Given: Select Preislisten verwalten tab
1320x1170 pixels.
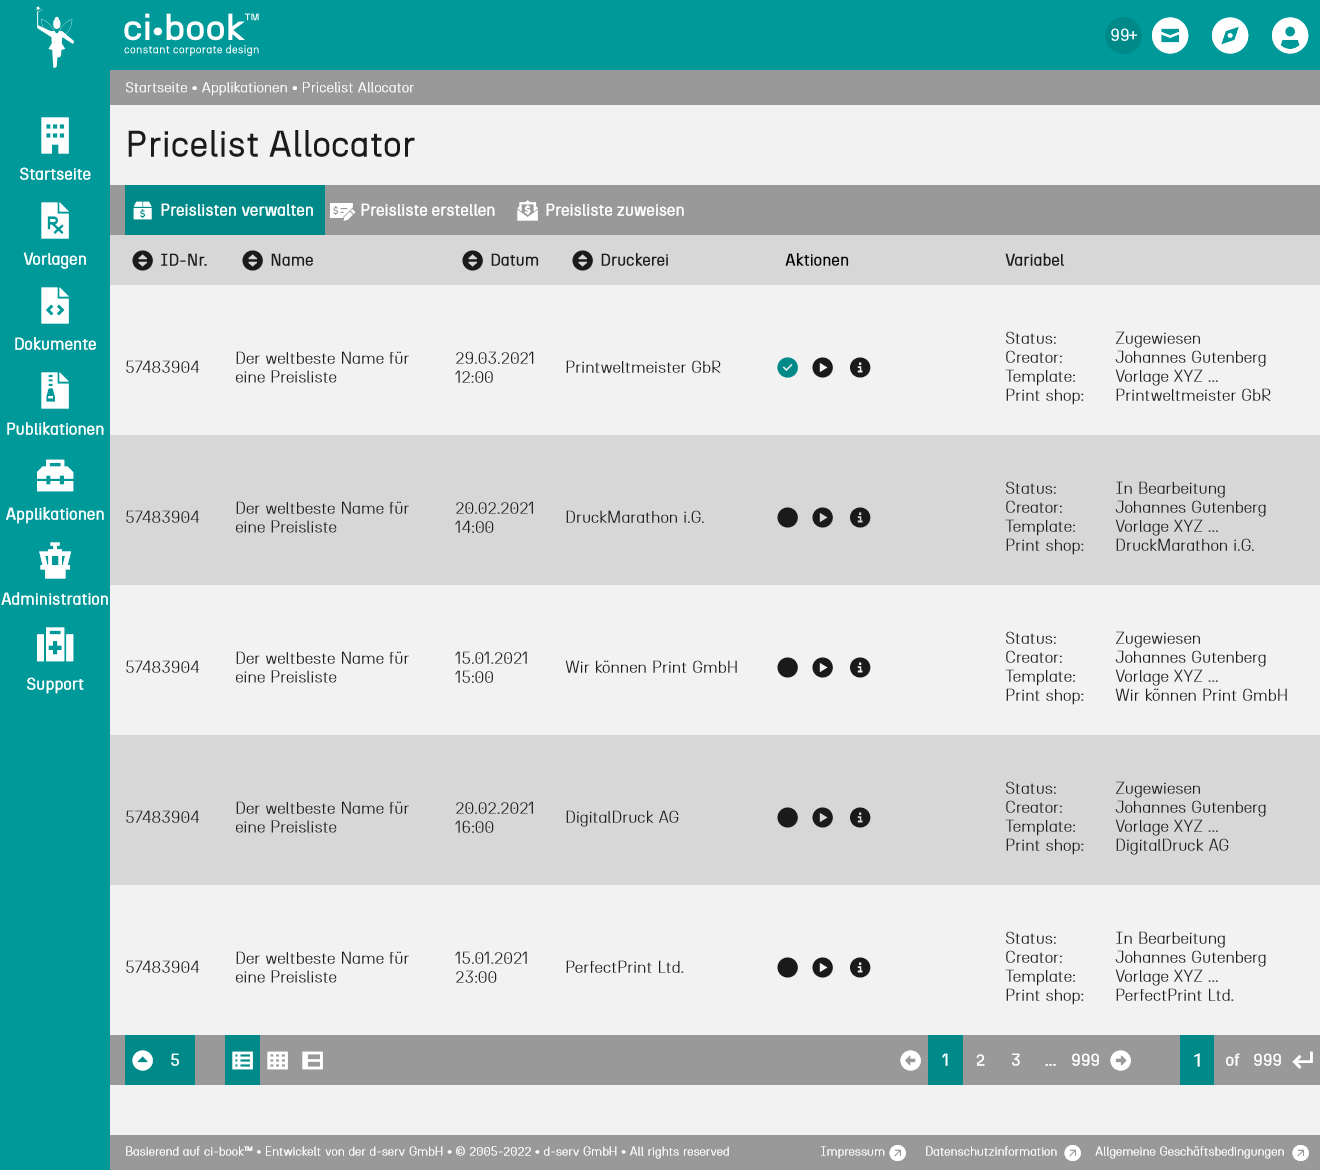Looking at the screenshot, I should click(x=225, y=210).
